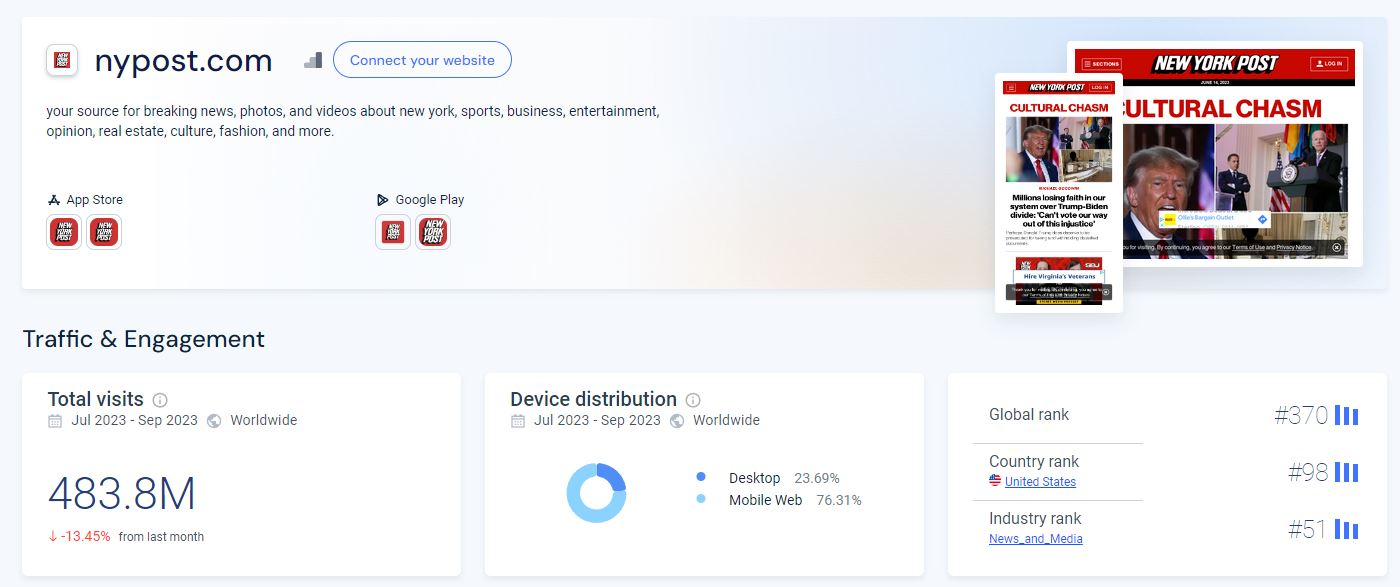Click the Industry rank label
Image resolution: width=1400 pixels, height=587 pixels.
pos(1035,518)
